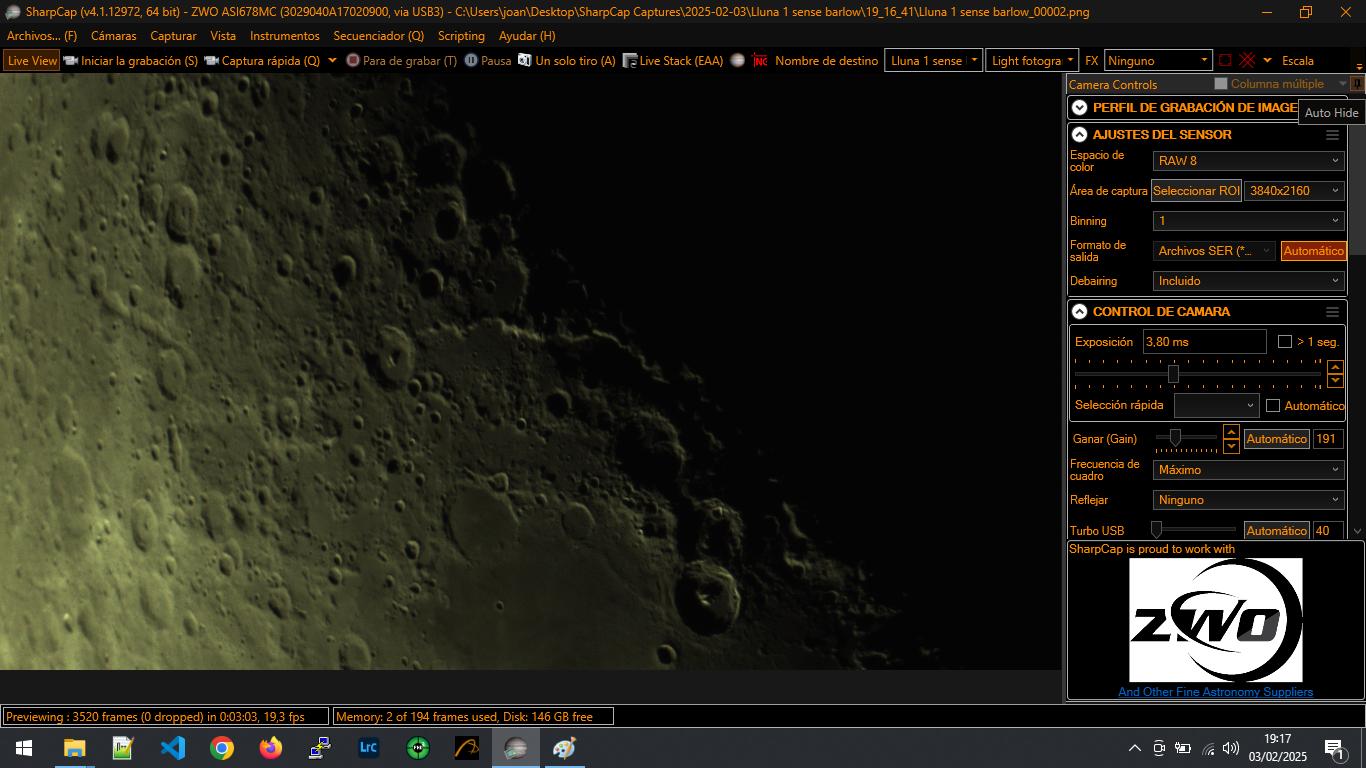Open the Selección rápida dropdown
1366x768 pixels.
tap(1216, 406)
